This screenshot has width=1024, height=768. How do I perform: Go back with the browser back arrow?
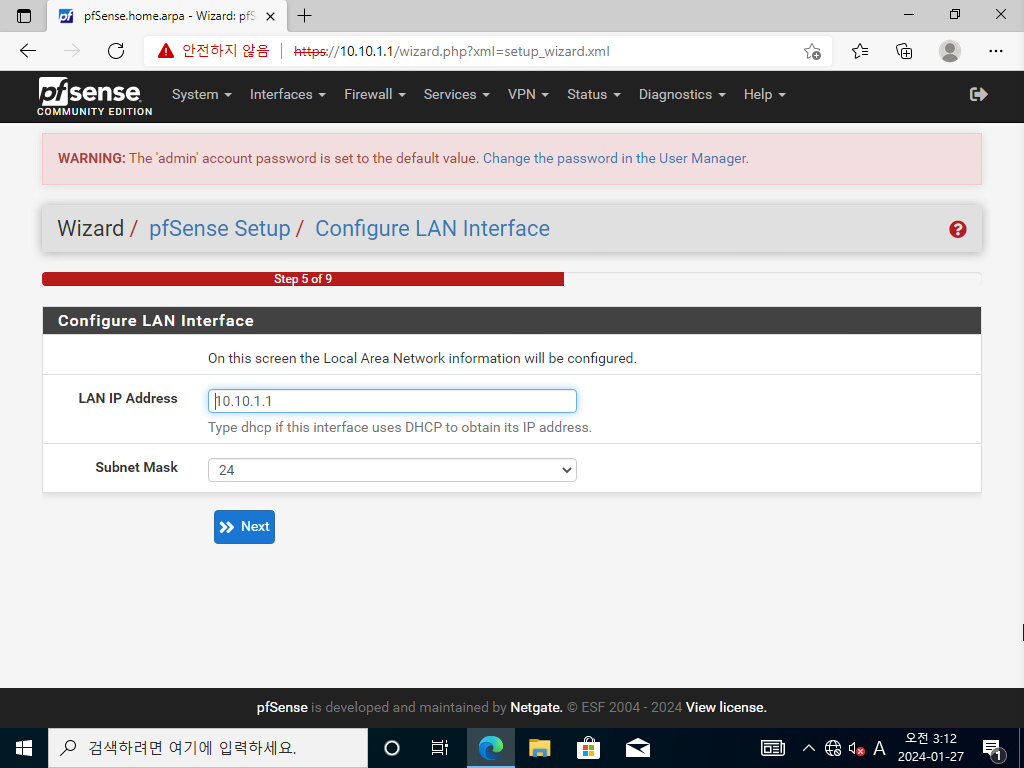coord(27,51)
